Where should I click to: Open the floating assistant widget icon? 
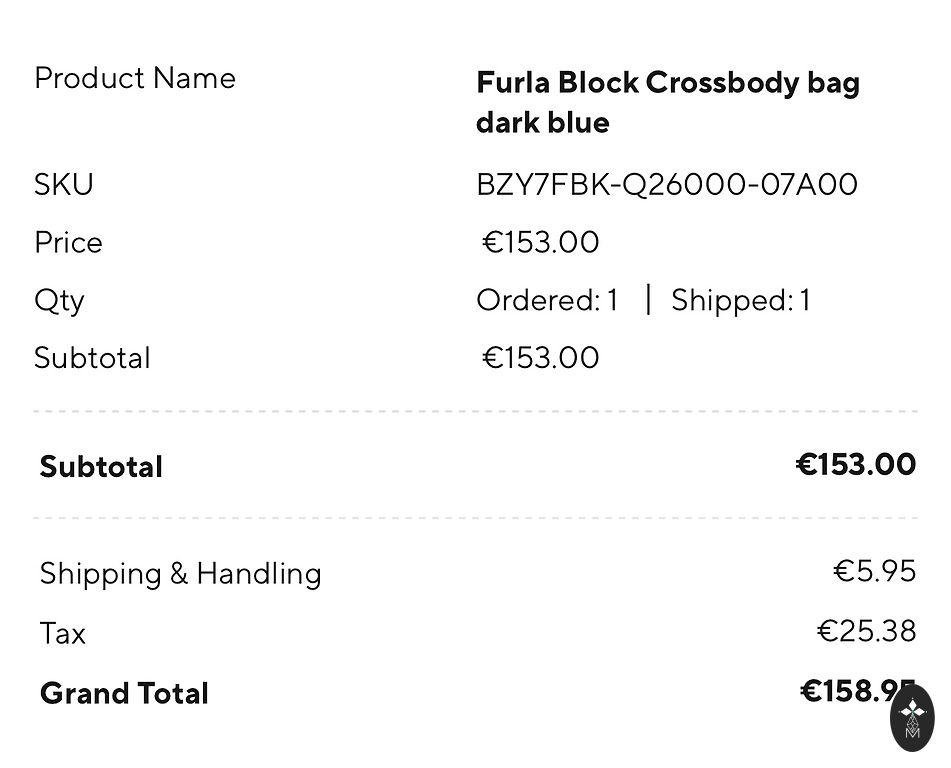point(912,717)
